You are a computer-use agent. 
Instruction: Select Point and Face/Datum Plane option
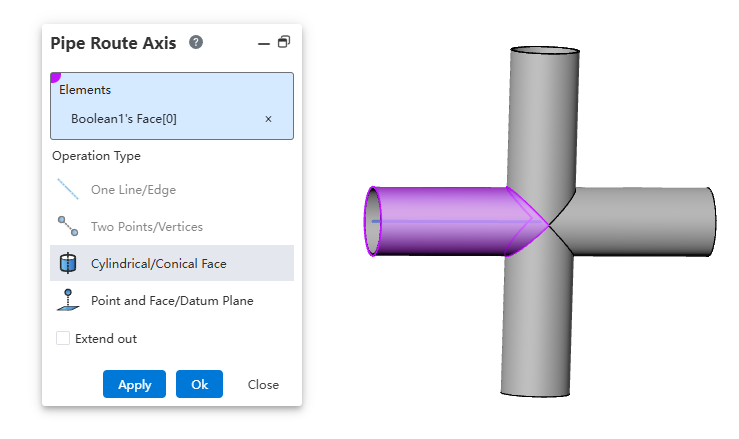click(x=171, y=301)
